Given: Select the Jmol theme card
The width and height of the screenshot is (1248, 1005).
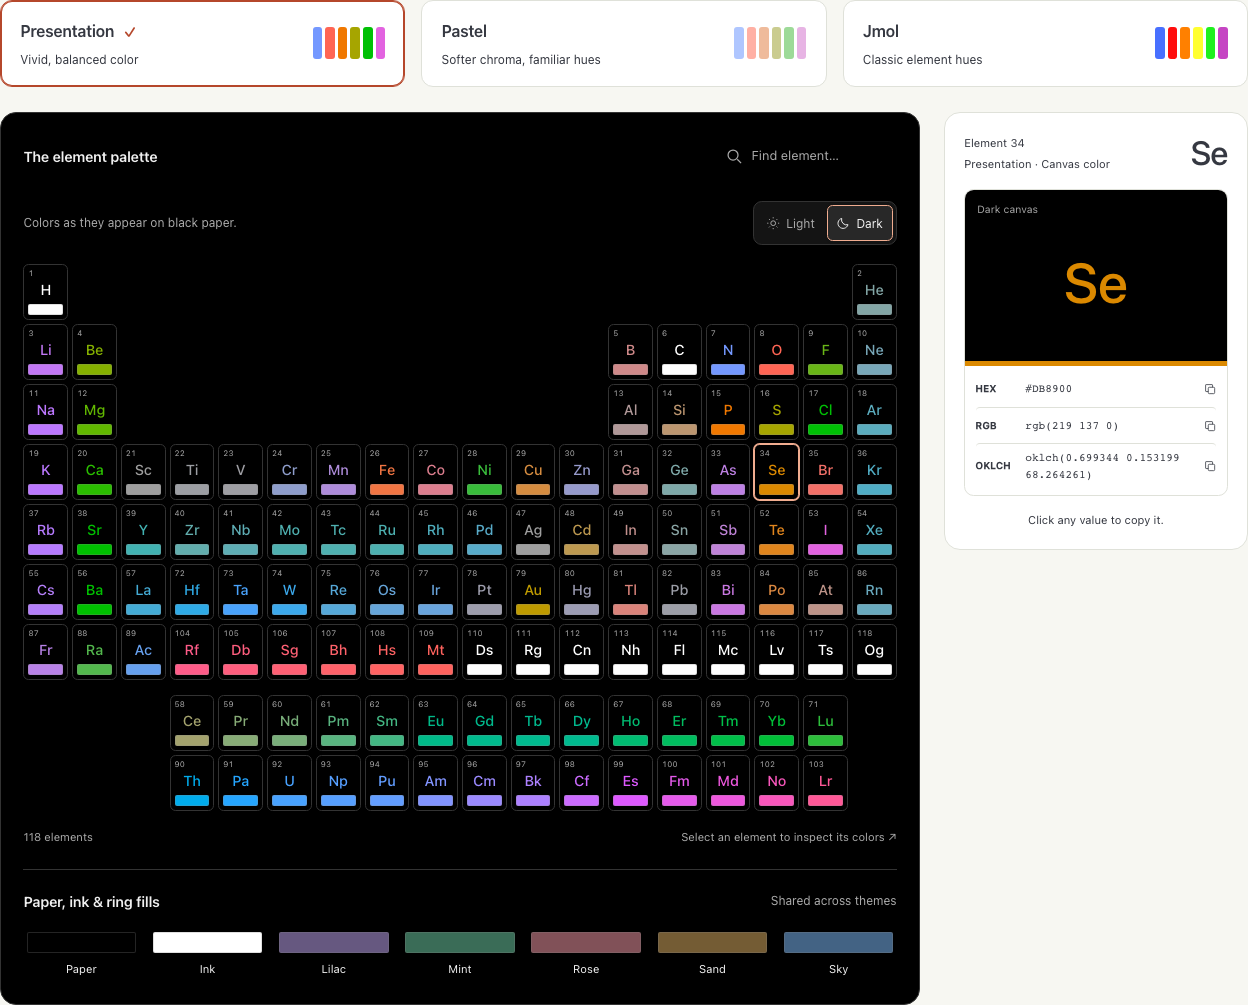Looking at the screenshot, I should [x=1045, y=43].
